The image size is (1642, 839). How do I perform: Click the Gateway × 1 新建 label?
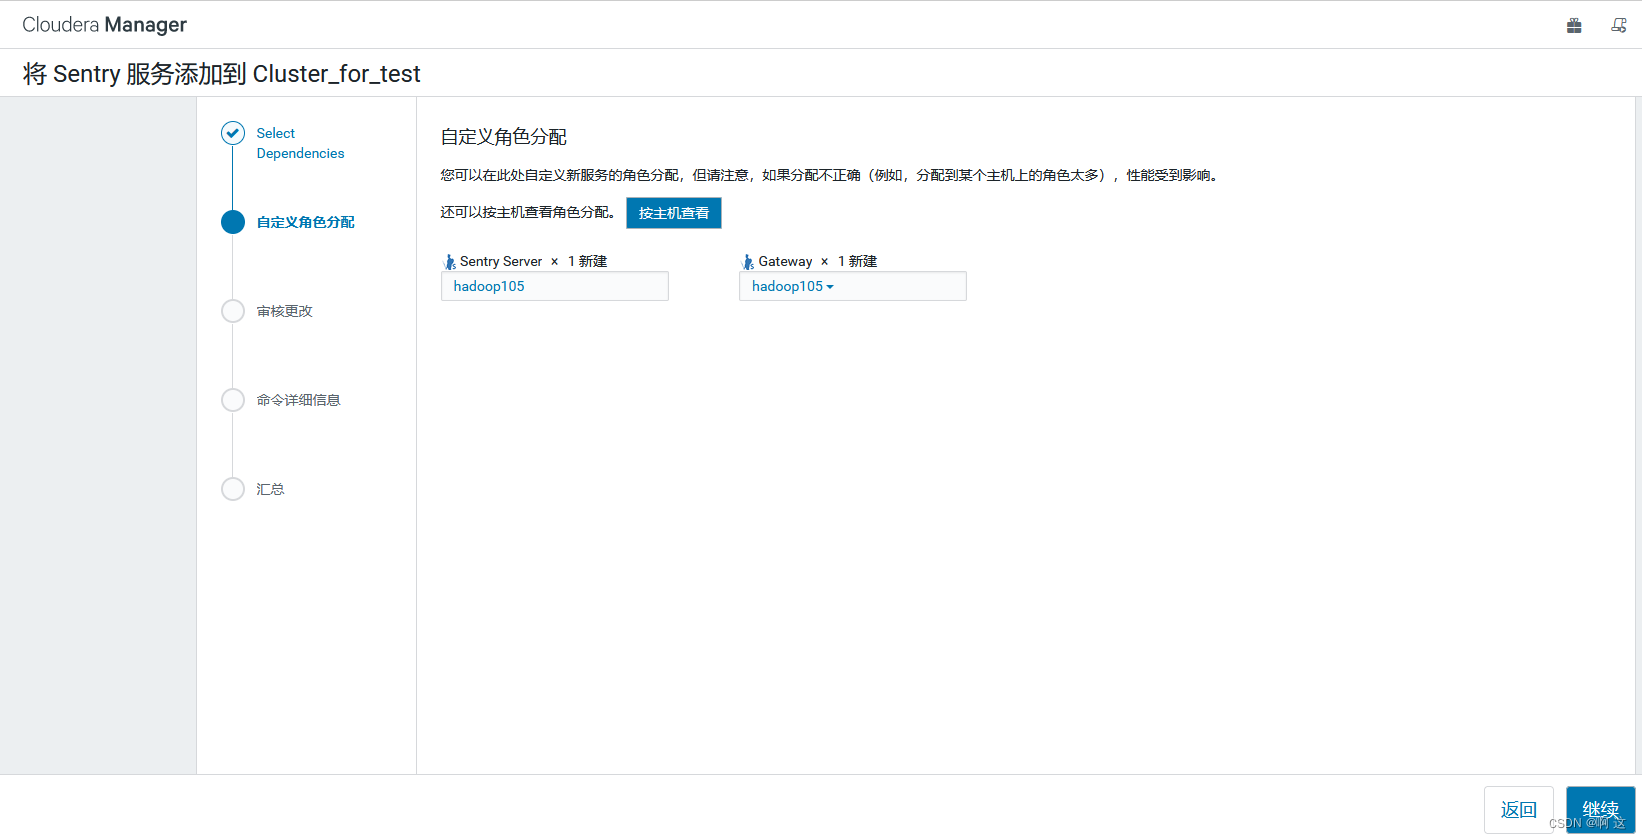[x=817, y=261]
